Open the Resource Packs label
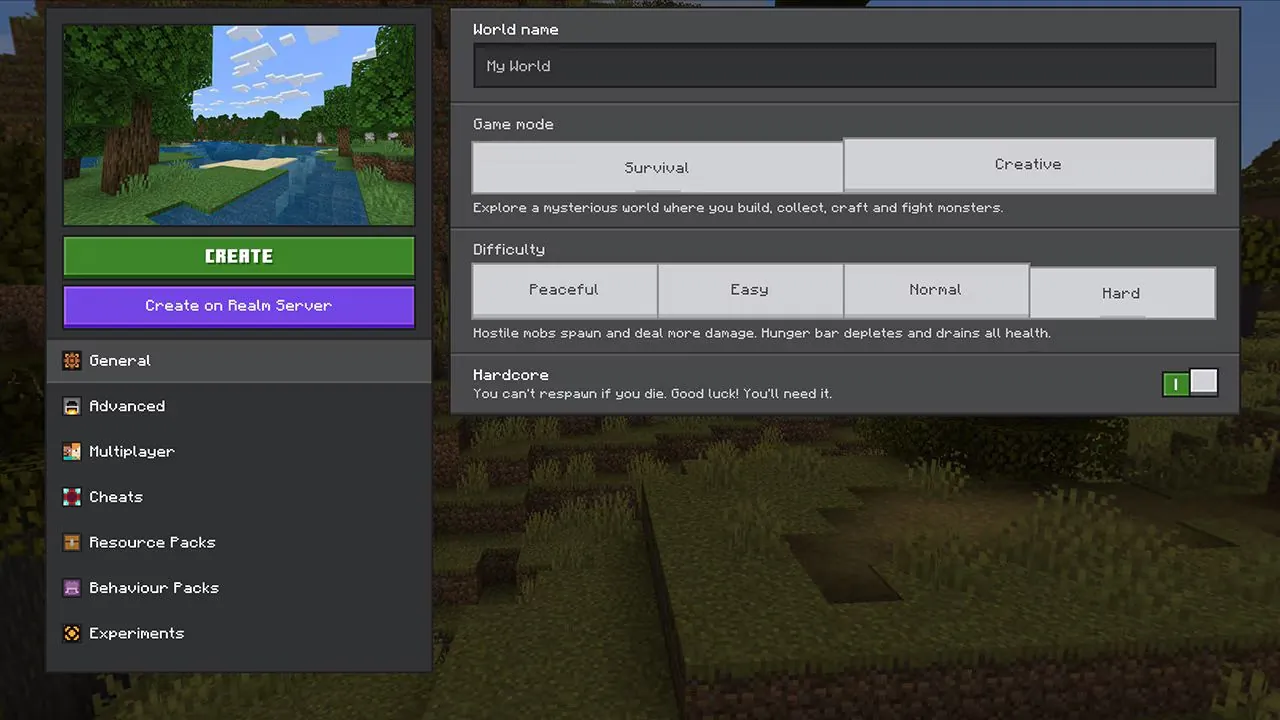The height and width of the screenshot is (720, 1280). coord(152,543)
